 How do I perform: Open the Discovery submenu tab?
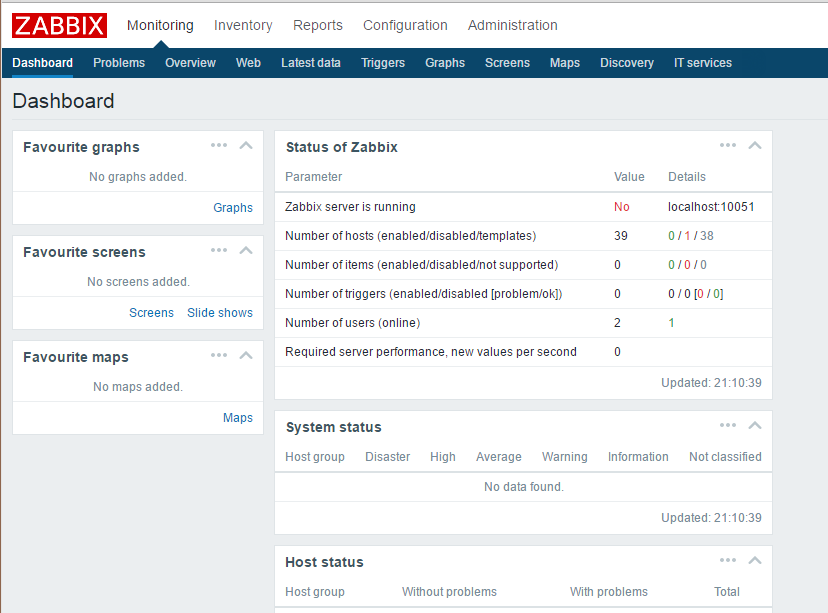tap(627, 63)
